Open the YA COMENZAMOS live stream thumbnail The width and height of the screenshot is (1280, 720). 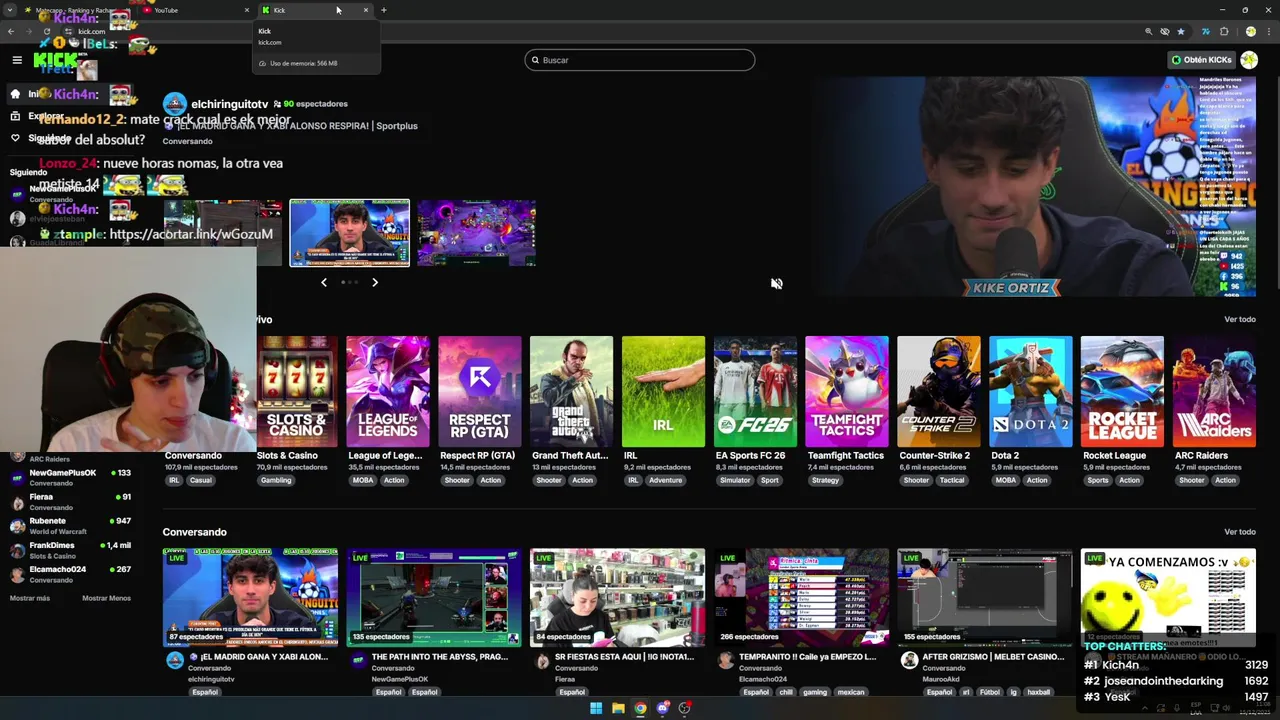[1168, 597]
